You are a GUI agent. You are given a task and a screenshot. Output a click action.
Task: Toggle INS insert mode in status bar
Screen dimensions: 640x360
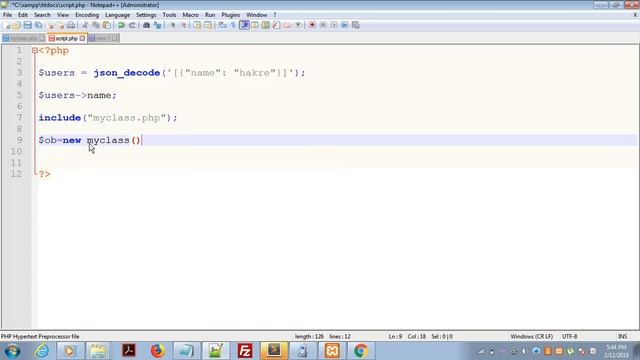coord(622,337)
